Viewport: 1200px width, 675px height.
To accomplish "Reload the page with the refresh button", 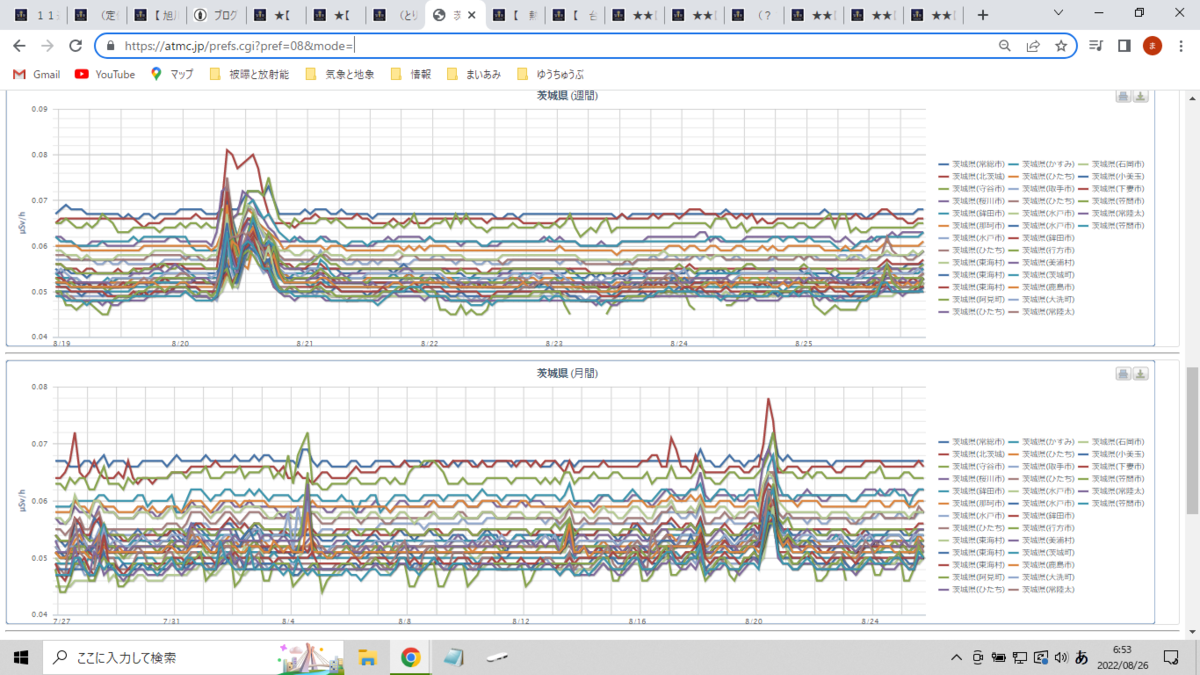I will pyautogui.click(x=75, y=46).
